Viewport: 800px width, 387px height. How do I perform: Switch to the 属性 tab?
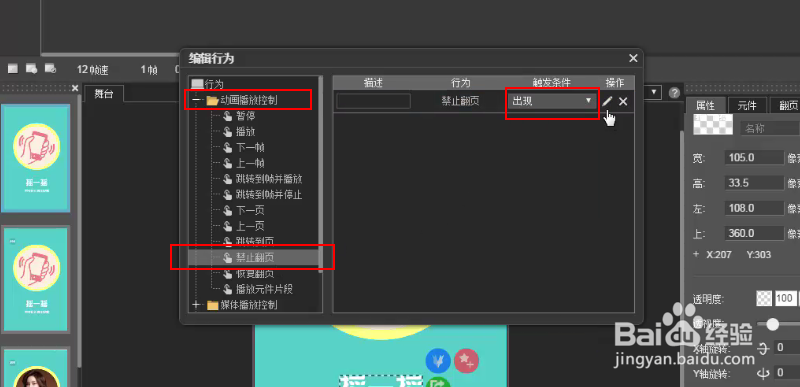706,106
